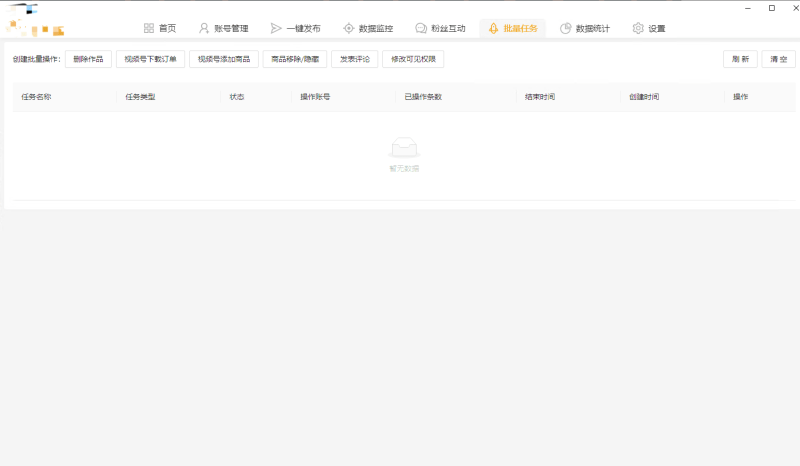Image resolution: width=800 pixels, height=466 pixels.
Task: Select 修改可见权限 button
Action: click(413, 59)
